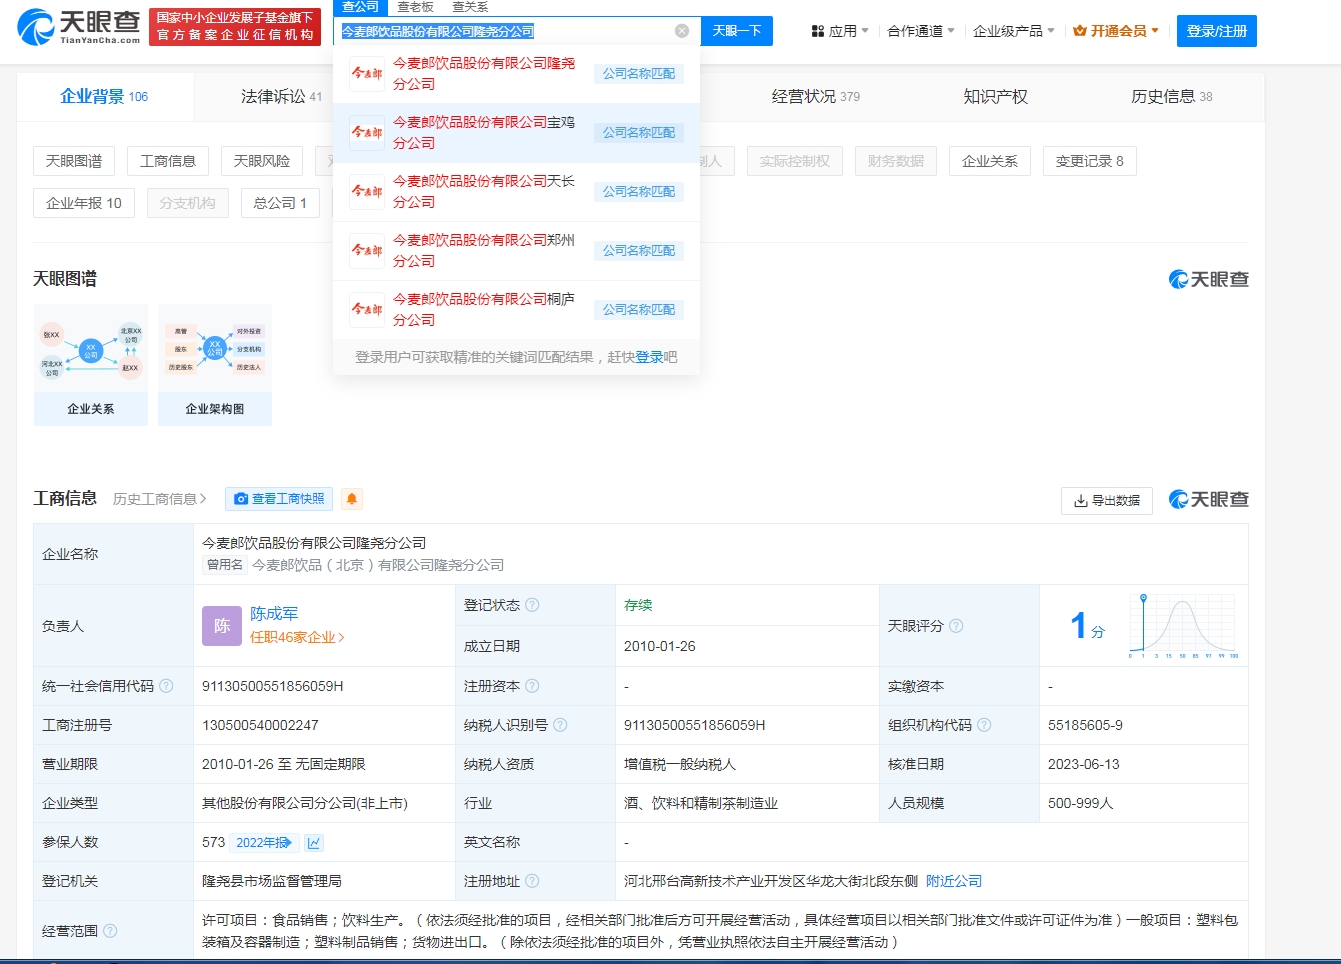
Task: Switch to the 查老板 search tab
Action: point(415,7)
